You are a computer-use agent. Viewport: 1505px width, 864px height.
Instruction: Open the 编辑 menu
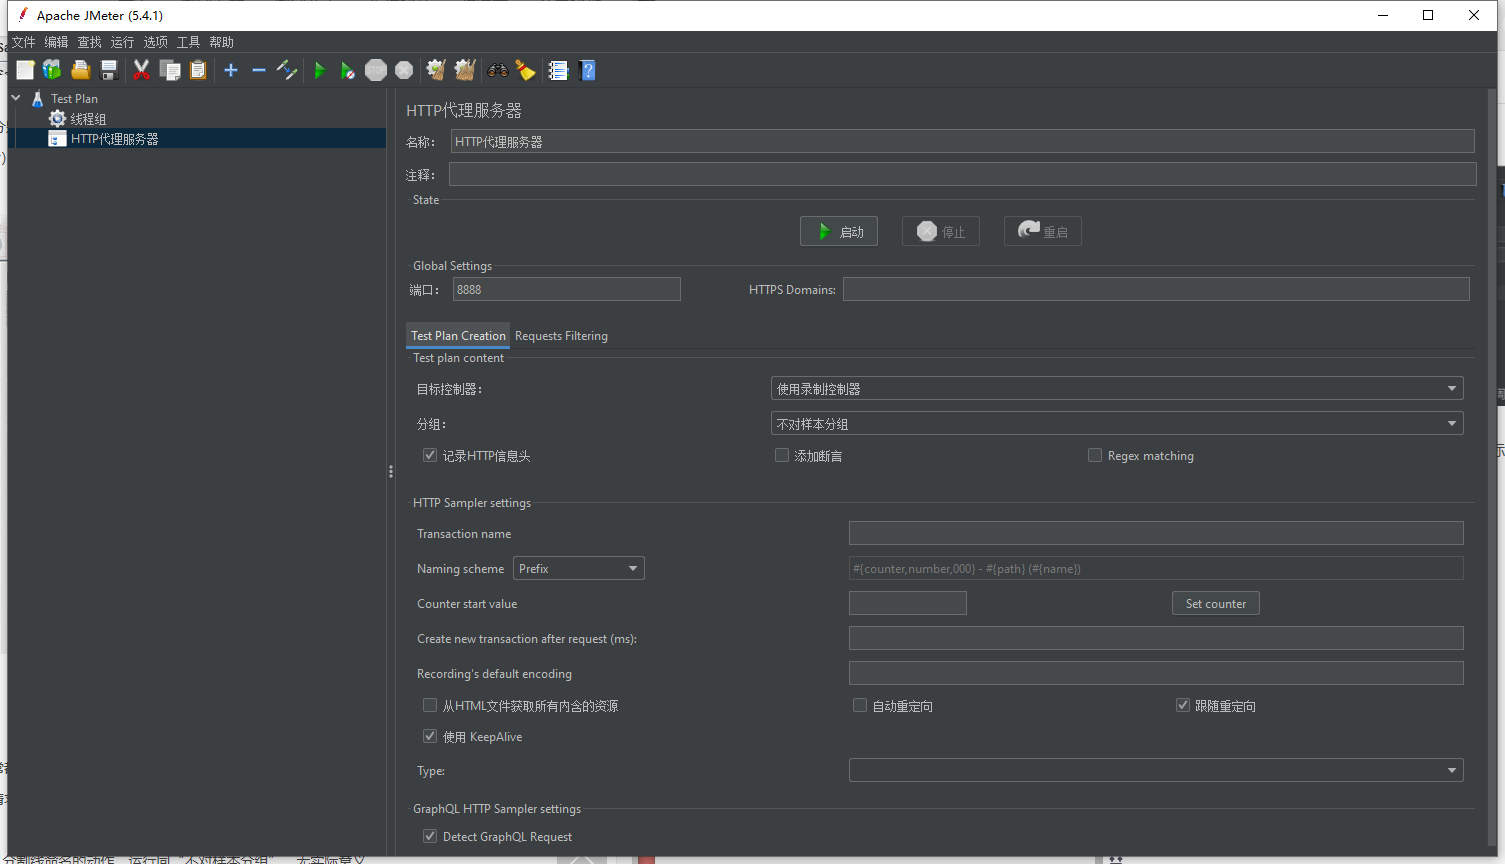coord(56,42)
